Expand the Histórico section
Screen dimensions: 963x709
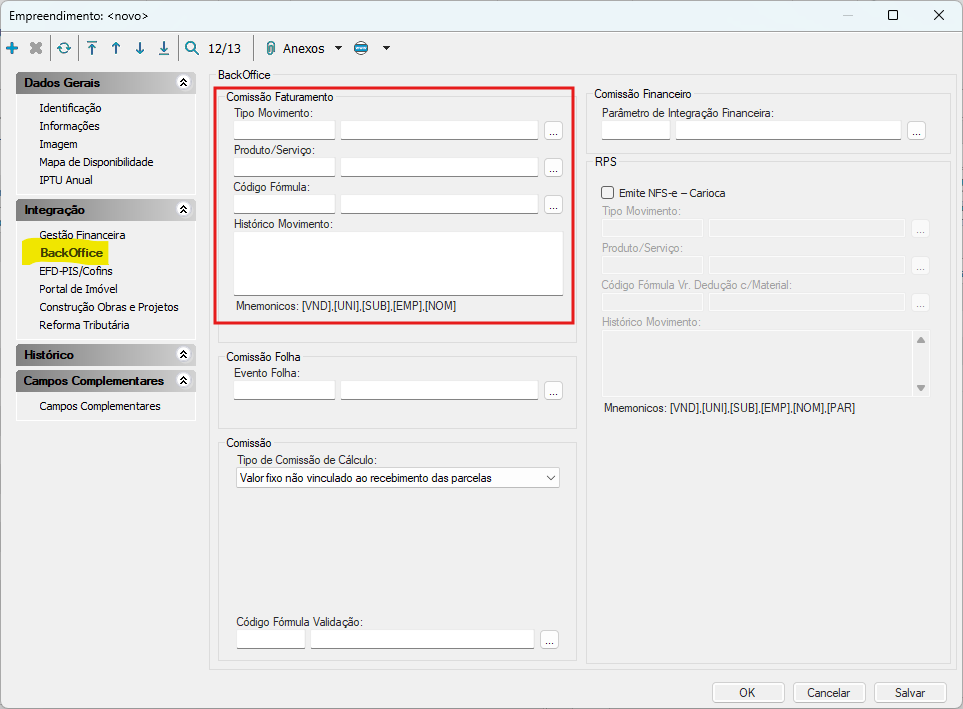183,354
